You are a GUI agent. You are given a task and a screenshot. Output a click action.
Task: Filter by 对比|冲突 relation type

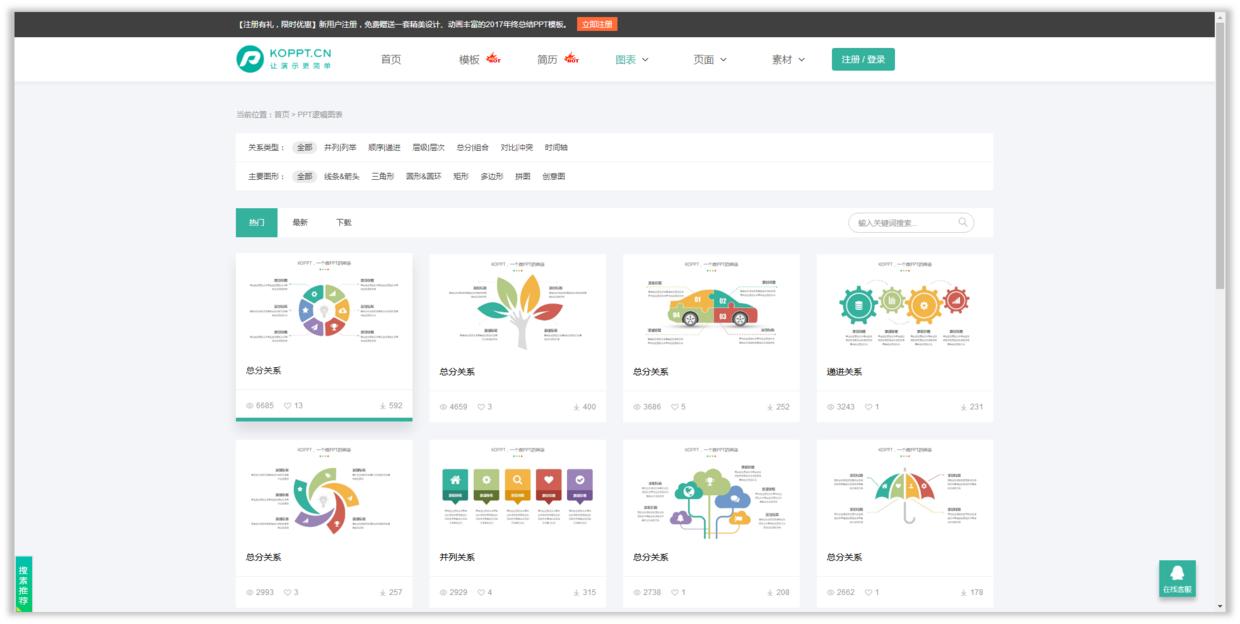(517, 147)
